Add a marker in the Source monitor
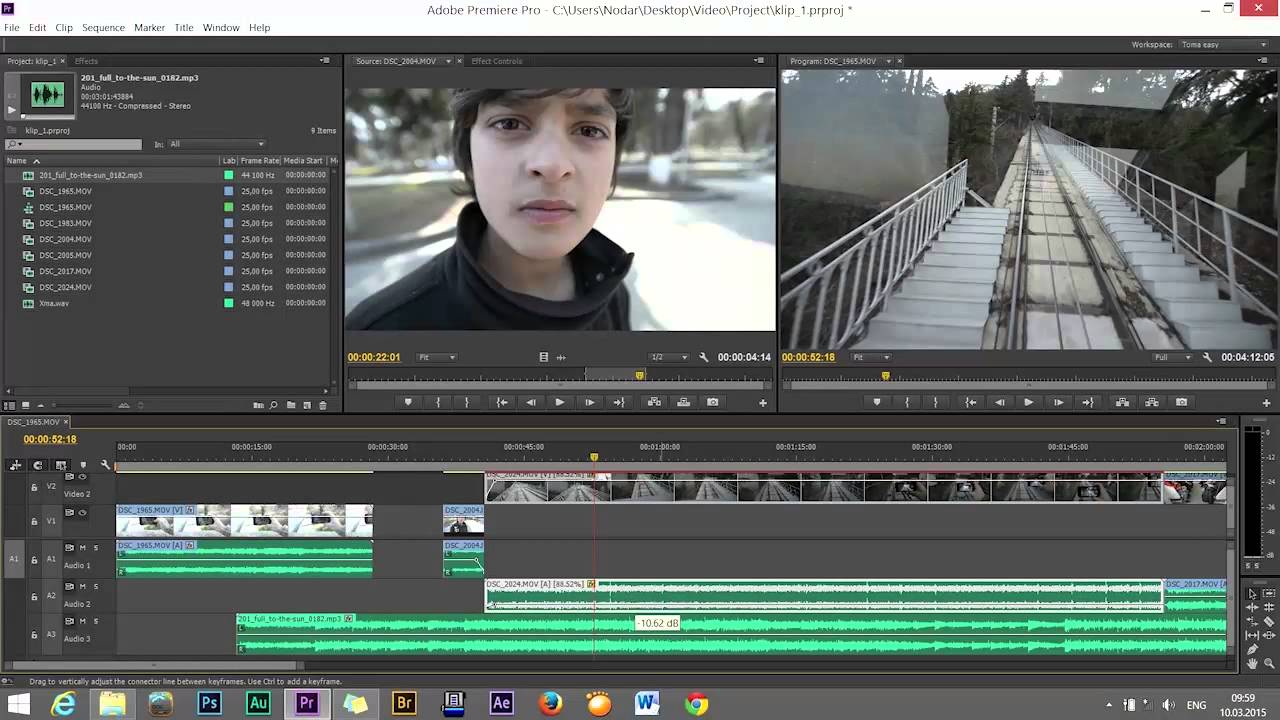 408,402
